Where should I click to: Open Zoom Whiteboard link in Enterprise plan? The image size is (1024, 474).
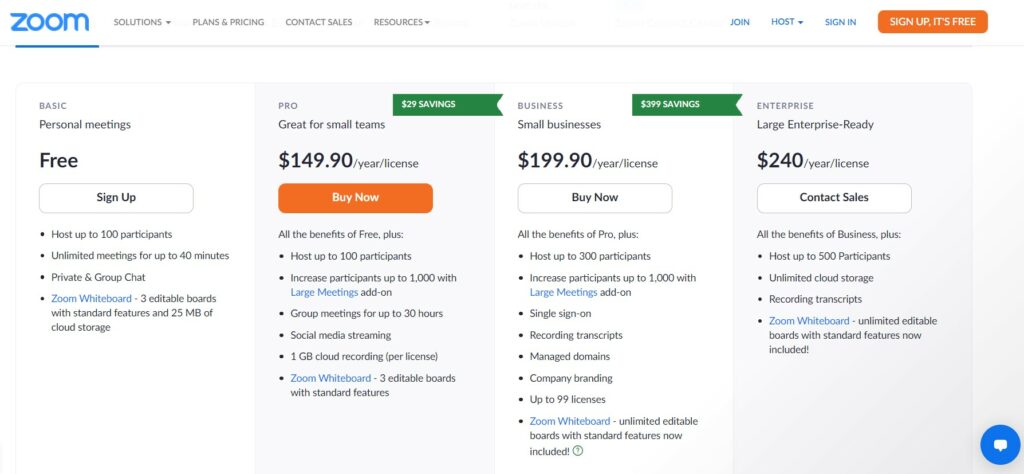tap(809, 321)
